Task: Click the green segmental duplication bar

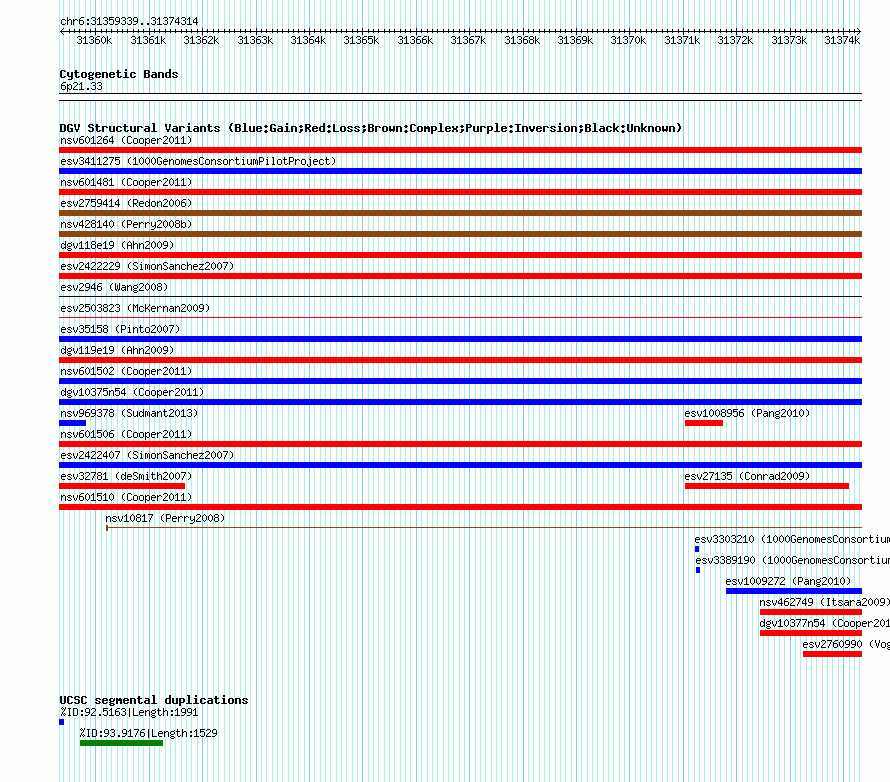Action: [121, 743]
